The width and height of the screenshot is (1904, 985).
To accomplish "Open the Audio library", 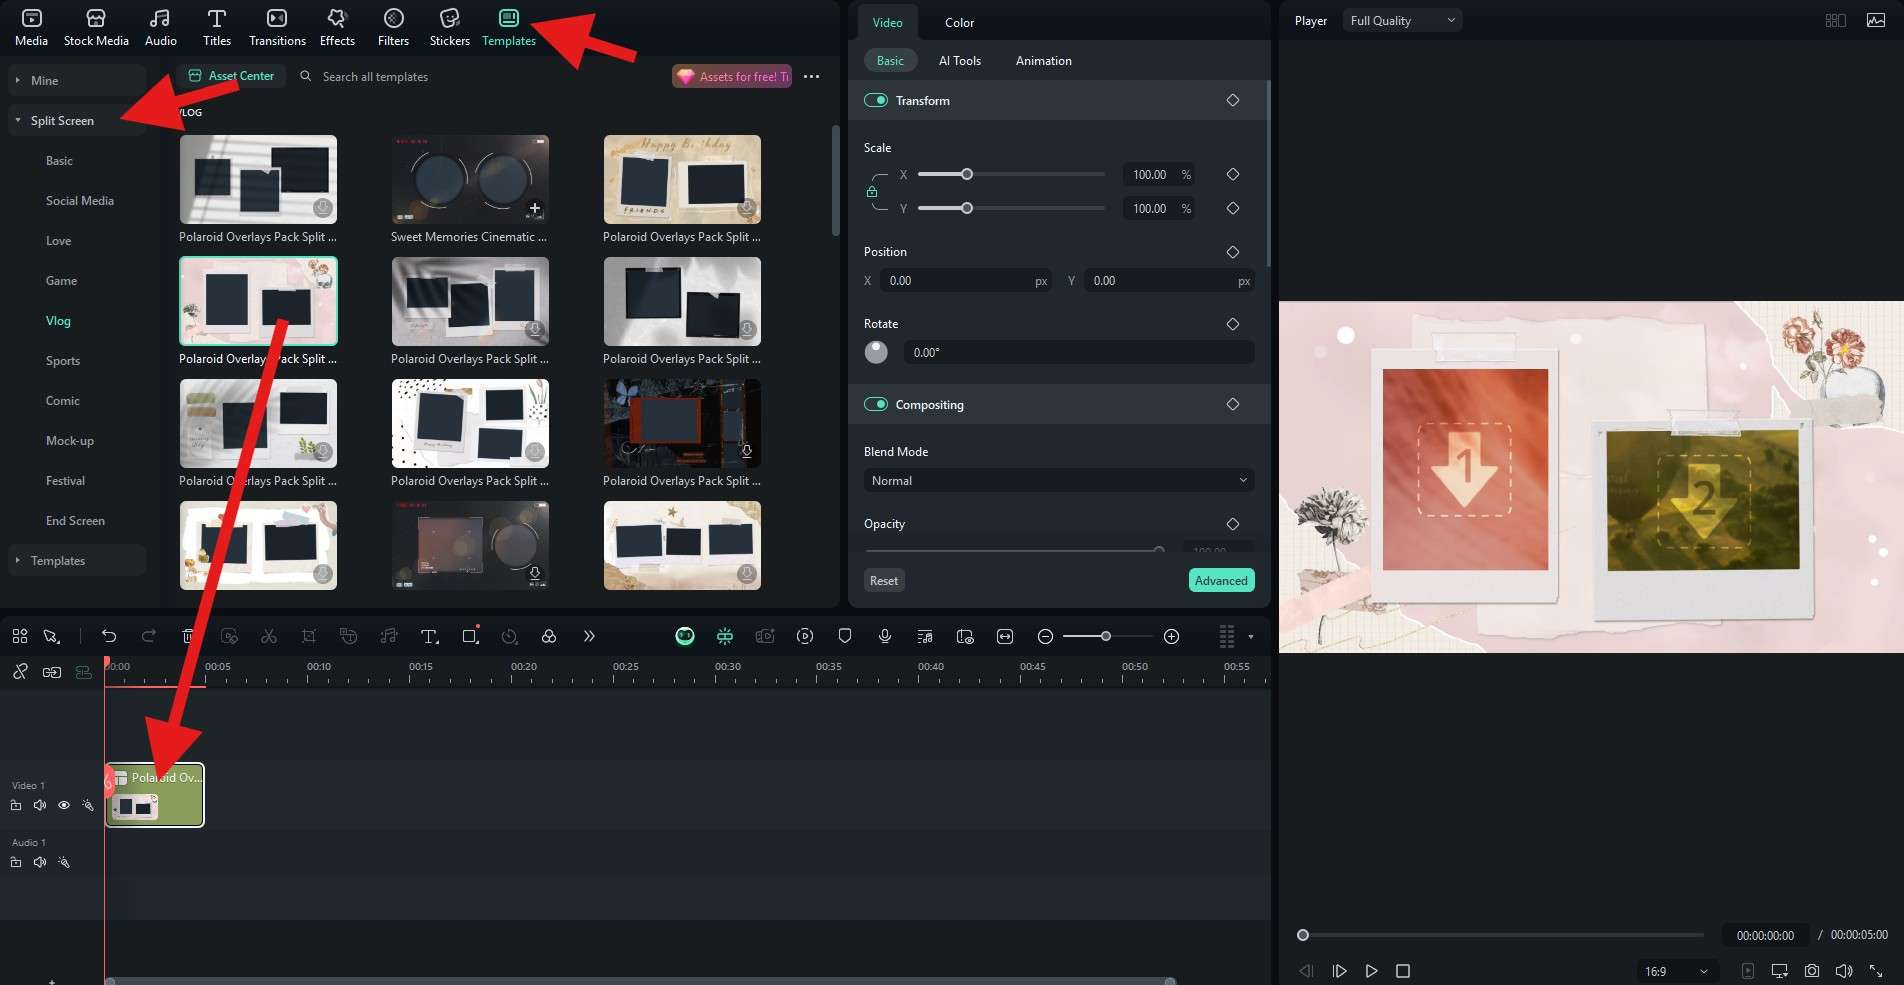I will click(x=160, y=27).
